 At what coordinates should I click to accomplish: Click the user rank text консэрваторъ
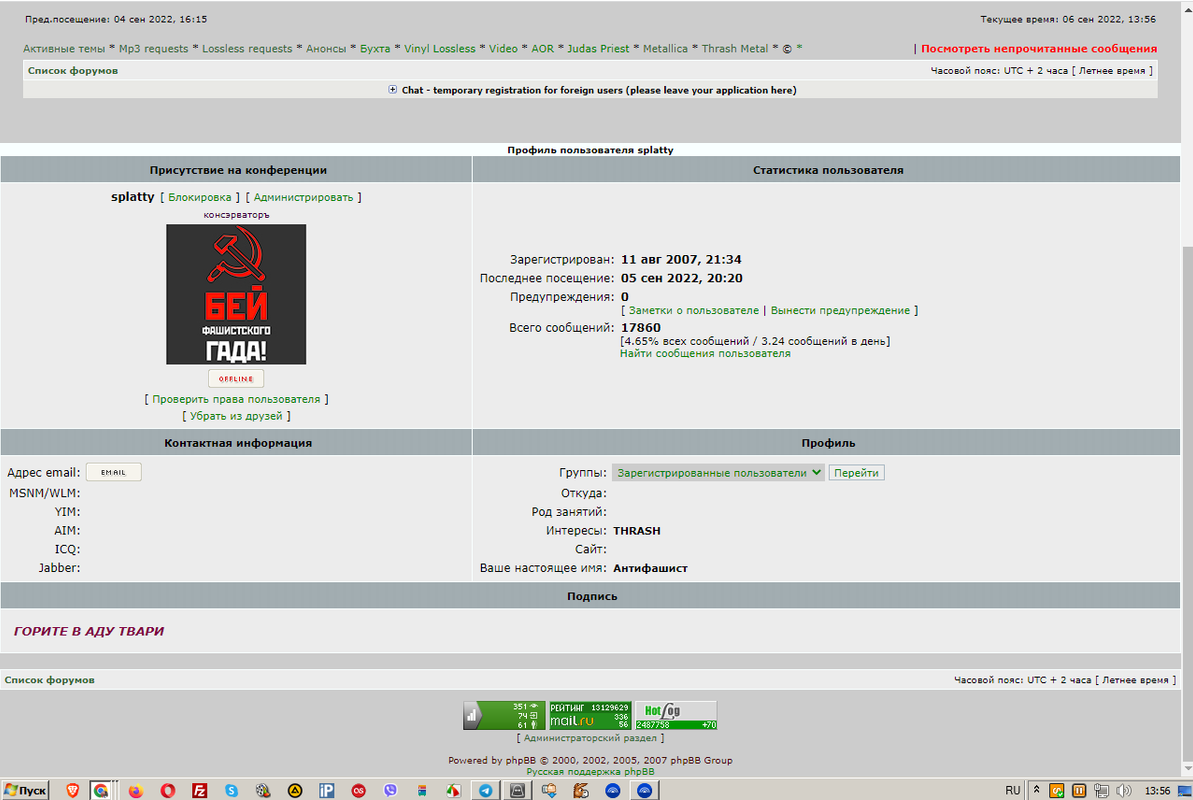pyautogui.click(x=236, y=215)
